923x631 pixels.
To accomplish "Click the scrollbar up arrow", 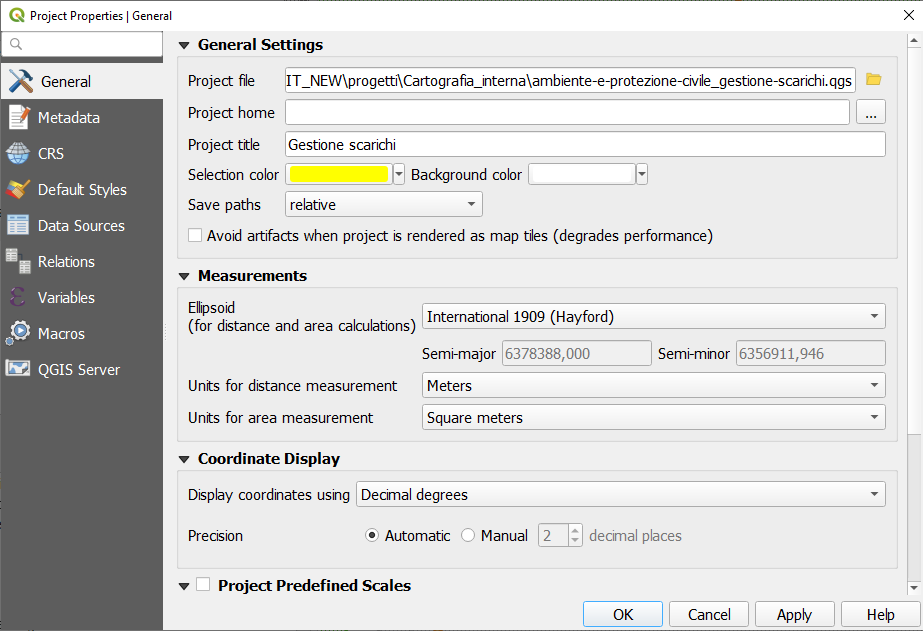I will [914, 41].
